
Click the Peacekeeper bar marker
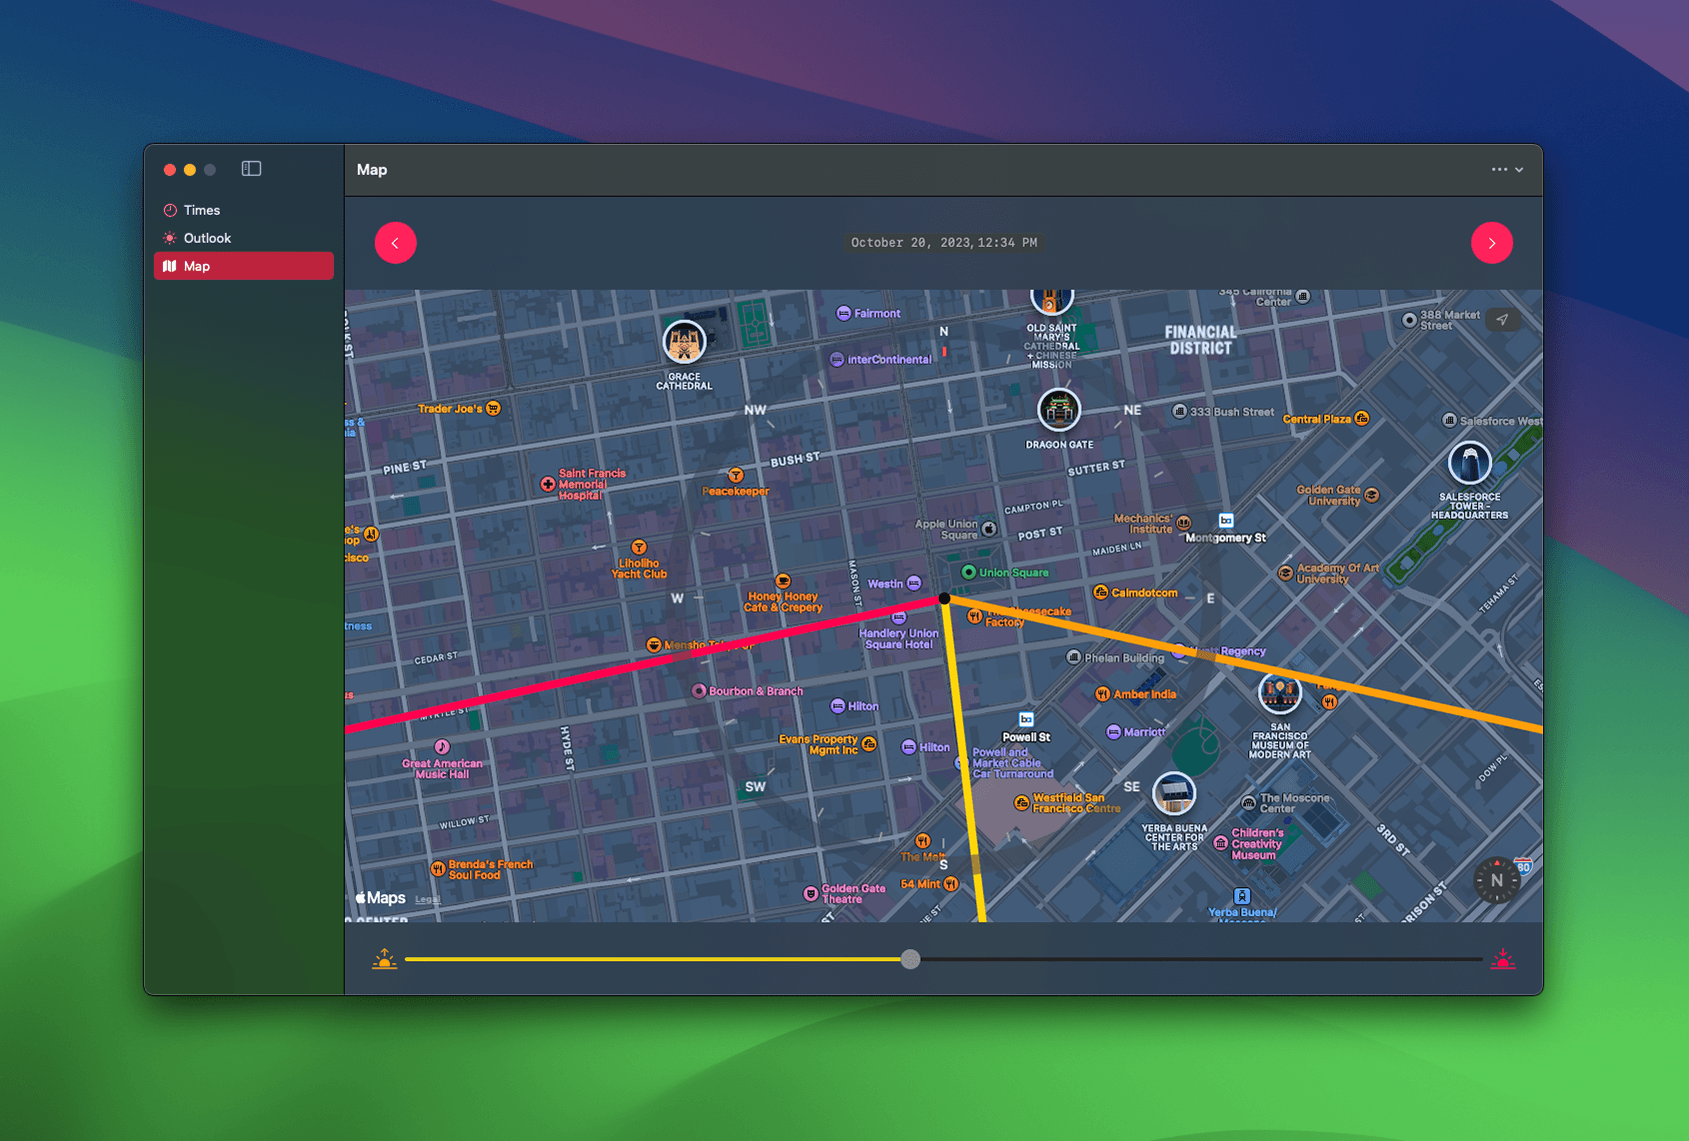click(736, 475)
